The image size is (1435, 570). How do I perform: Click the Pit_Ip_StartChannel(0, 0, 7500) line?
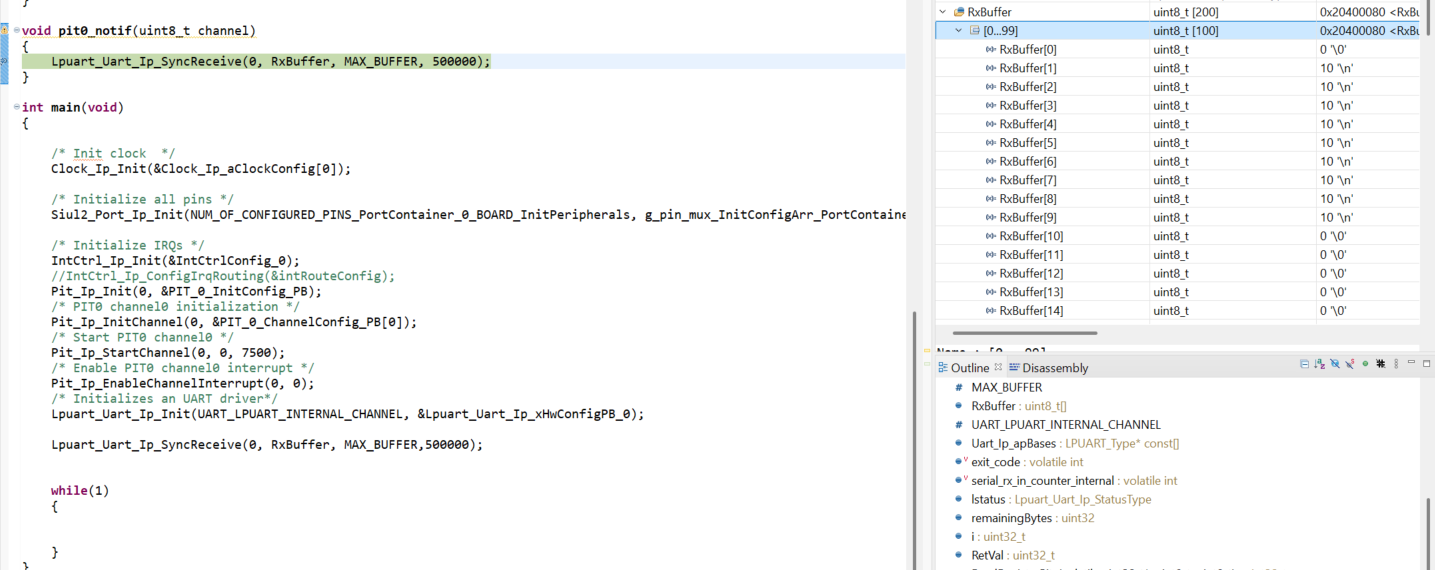coord(168,353)
